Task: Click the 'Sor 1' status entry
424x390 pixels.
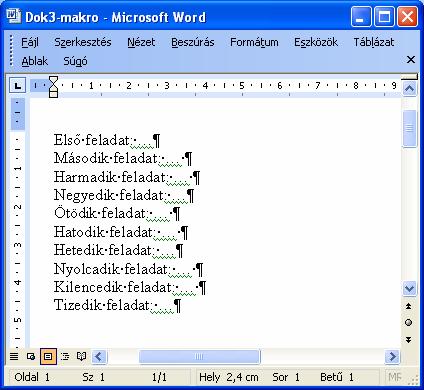Action: point(286,377)
